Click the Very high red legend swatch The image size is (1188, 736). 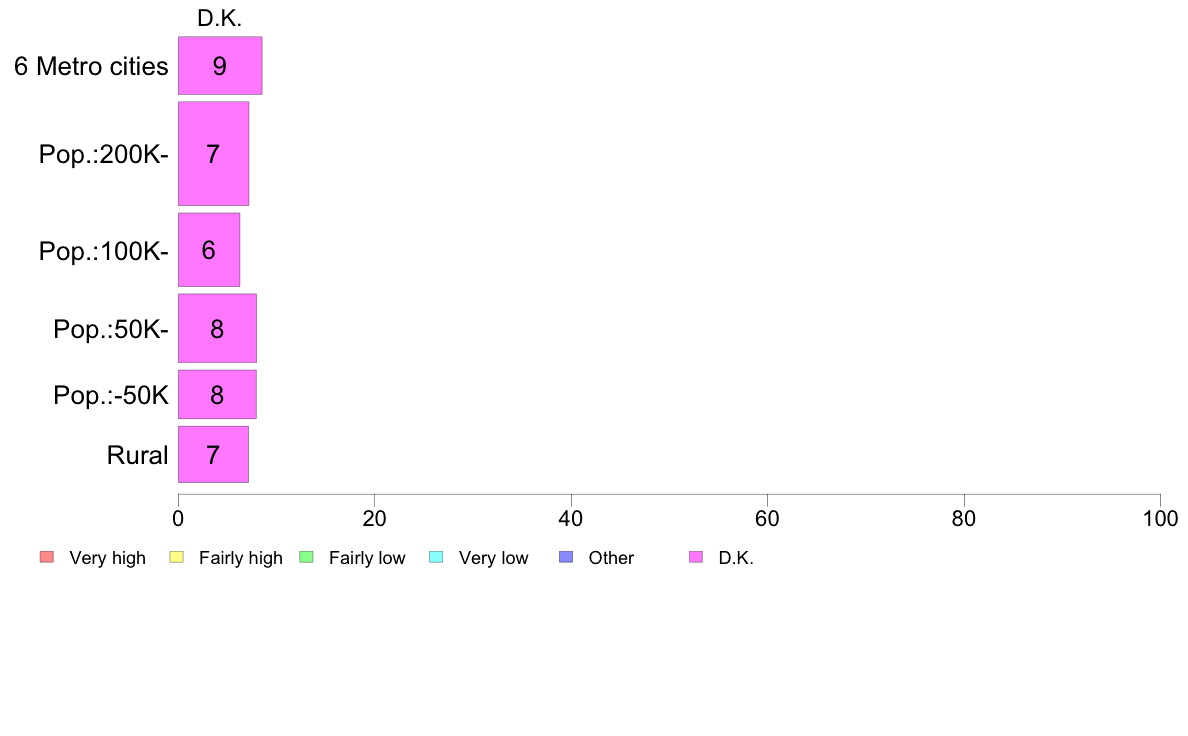click(x=47, y=557)
